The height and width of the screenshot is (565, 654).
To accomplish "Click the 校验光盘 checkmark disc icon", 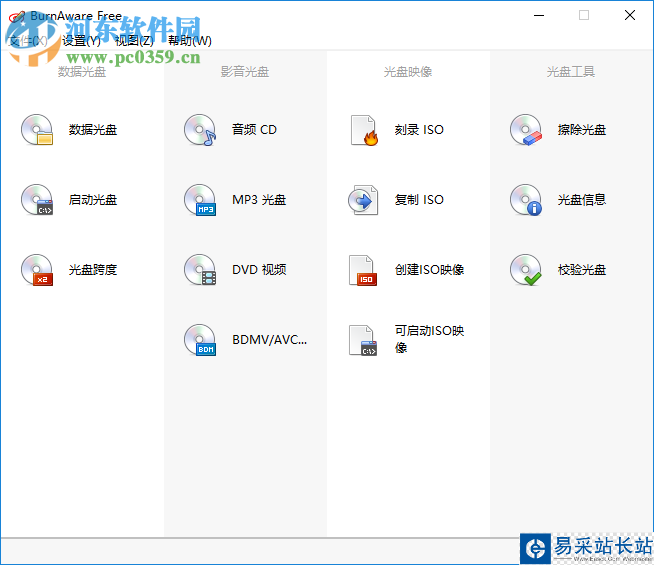I will click(x=526, y=270).
